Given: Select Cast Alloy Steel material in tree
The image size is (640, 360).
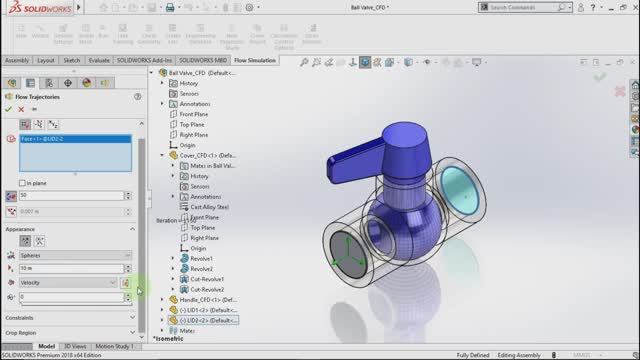Looking at the screenshot, I should pyautogui.click(x=209, y=207).
